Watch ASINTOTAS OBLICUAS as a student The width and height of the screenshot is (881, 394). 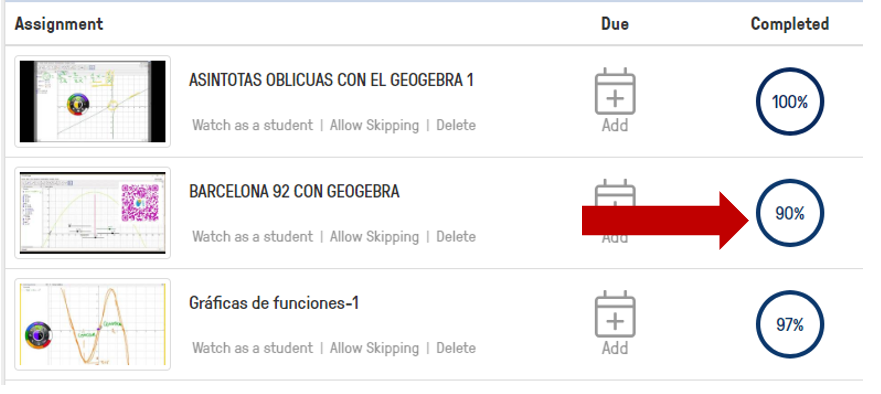(252, 125)
